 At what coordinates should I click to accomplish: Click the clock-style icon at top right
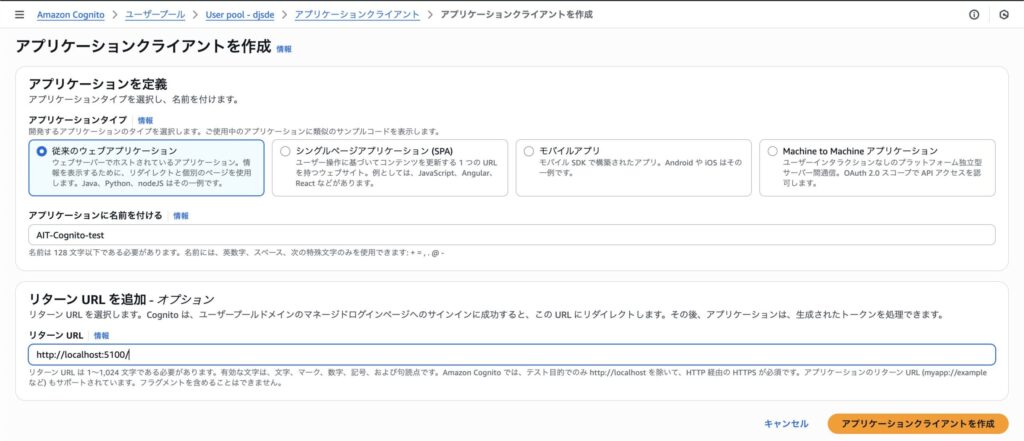coord(1004,14)
